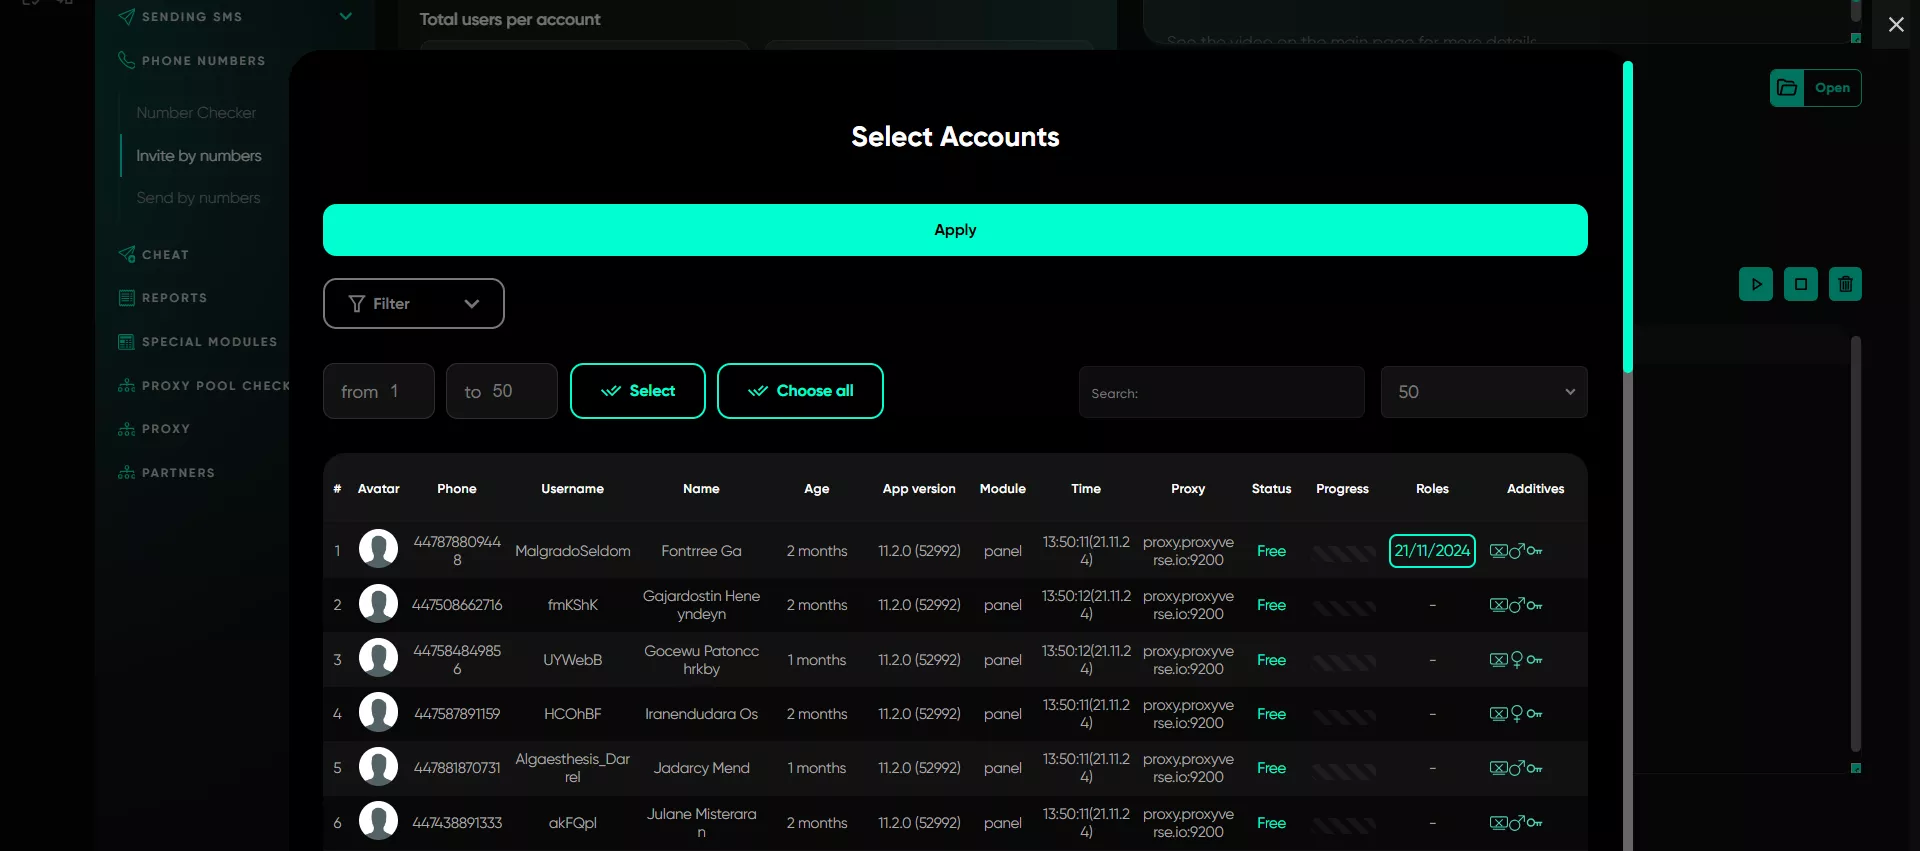Click screen-X icon in akFQpl row
This screenshot has height=851, width=1920.
tap(1498, 823)
